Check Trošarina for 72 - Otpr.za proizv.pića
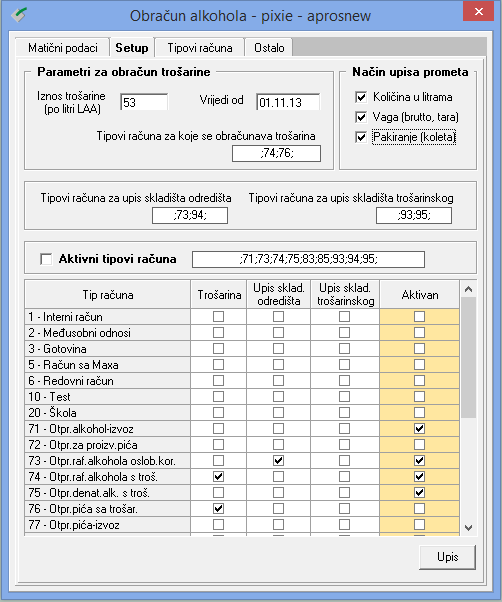 218,445
